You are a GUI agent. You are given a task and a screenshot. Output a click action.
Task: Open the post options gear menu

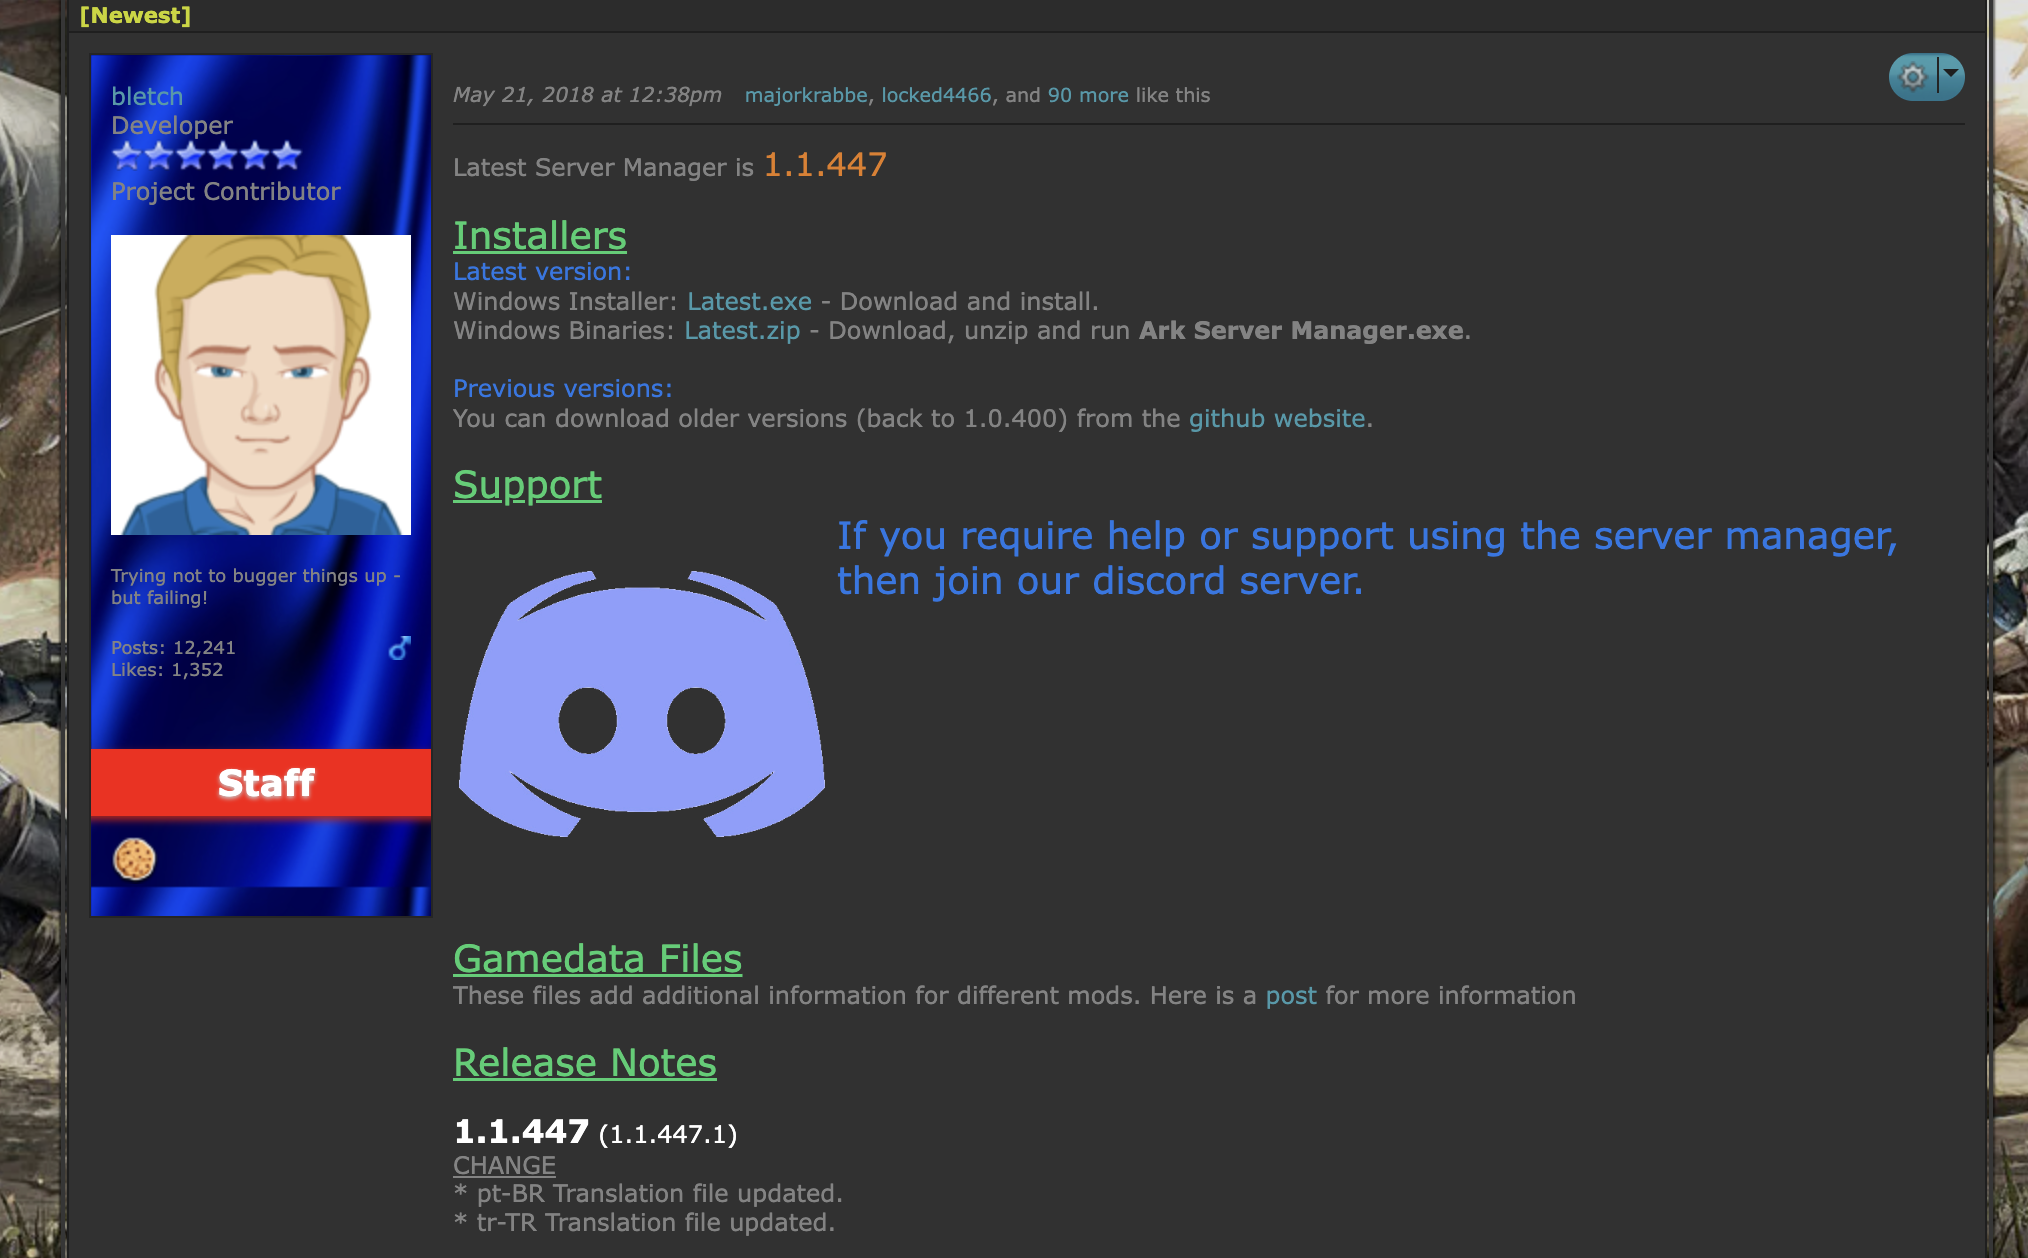point(1912,77)
